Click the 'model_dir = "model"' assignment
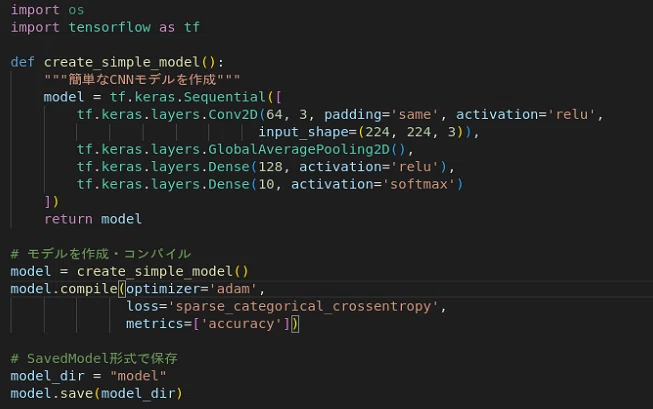 [x=88, y=376]
